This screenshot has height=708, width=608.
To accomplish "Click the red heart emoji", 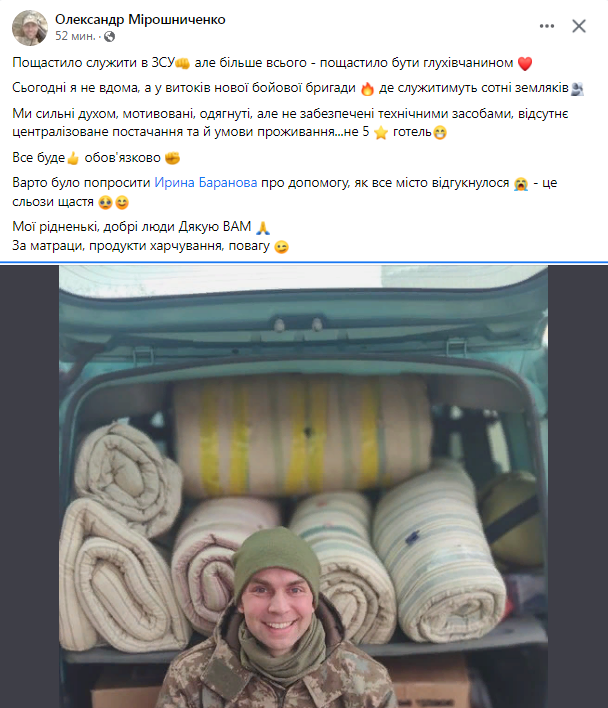I will [524, 64].
